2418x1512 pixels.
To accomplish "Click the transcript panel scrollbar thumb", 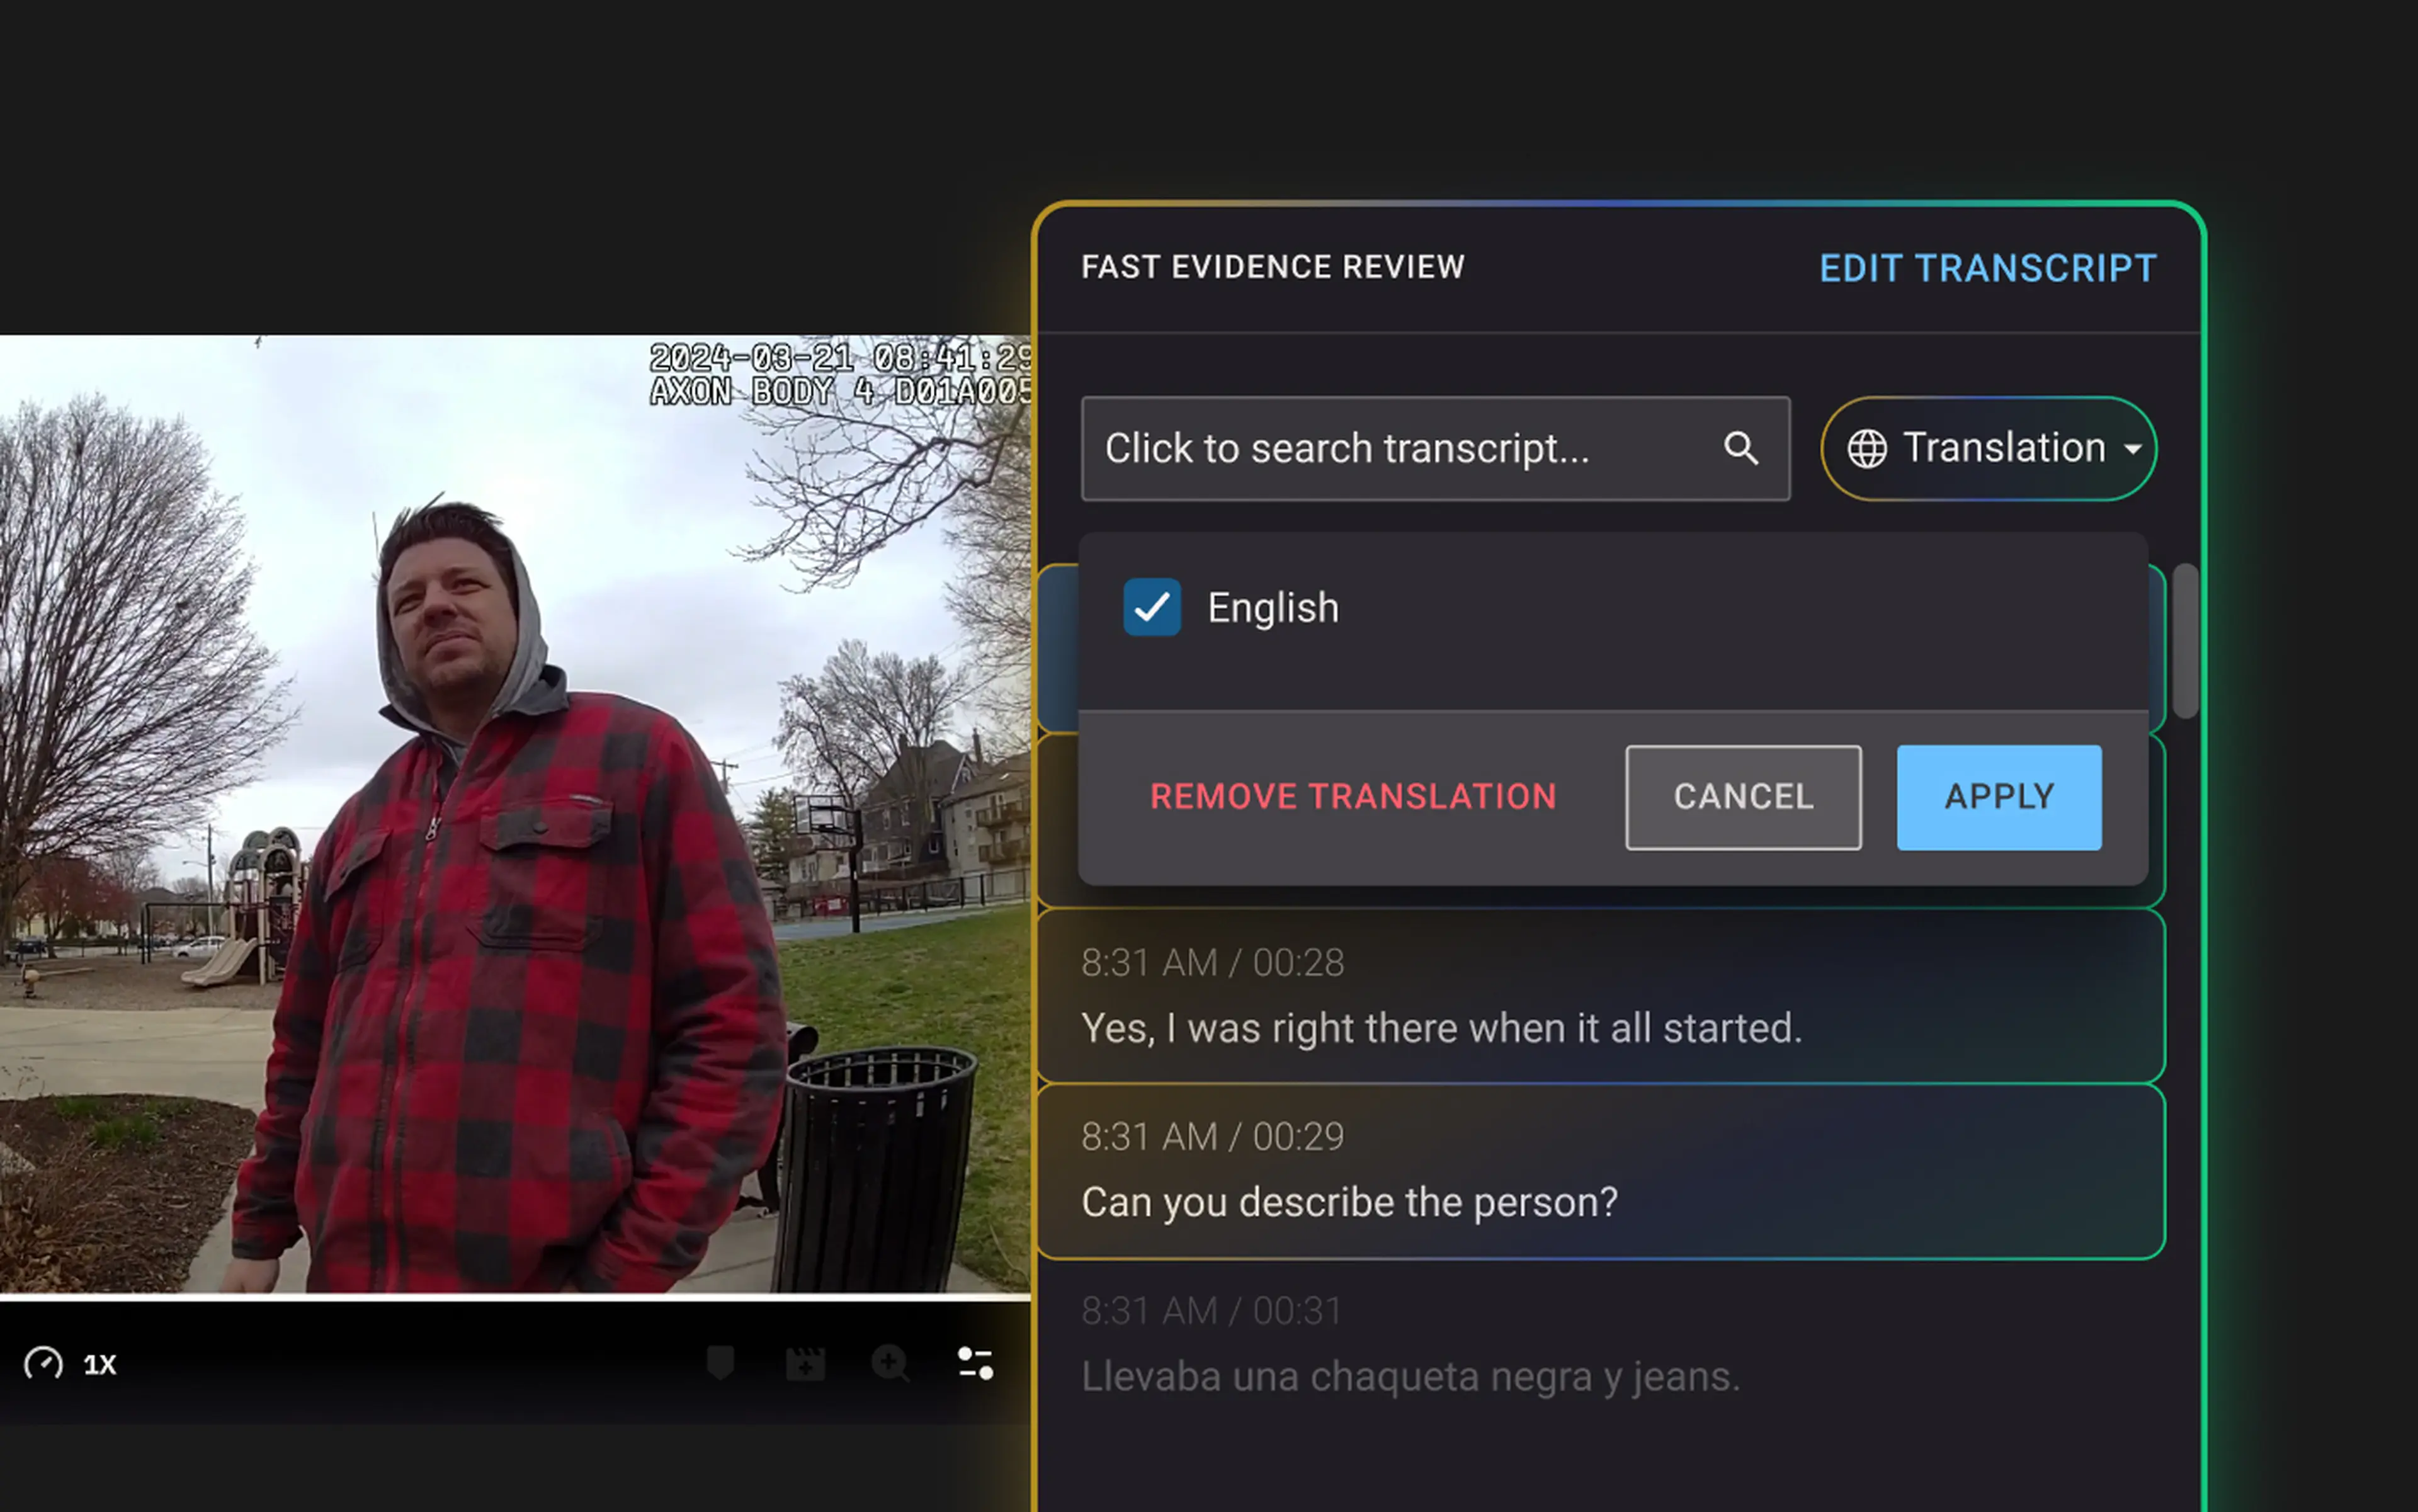I will (2185, 640).
